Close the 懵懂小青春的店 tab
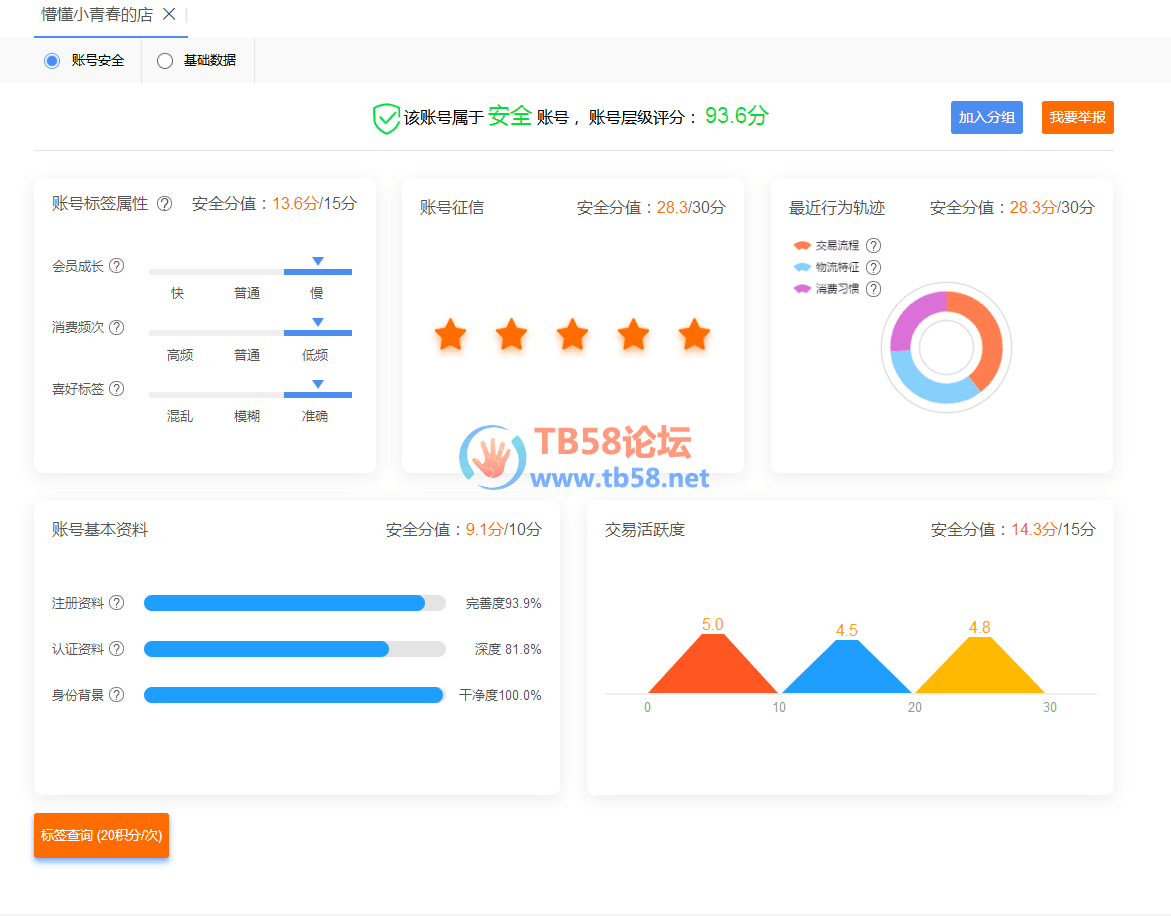Image resolution: width=1171 pixels, height=916 pixels. (x=169, y=14)
